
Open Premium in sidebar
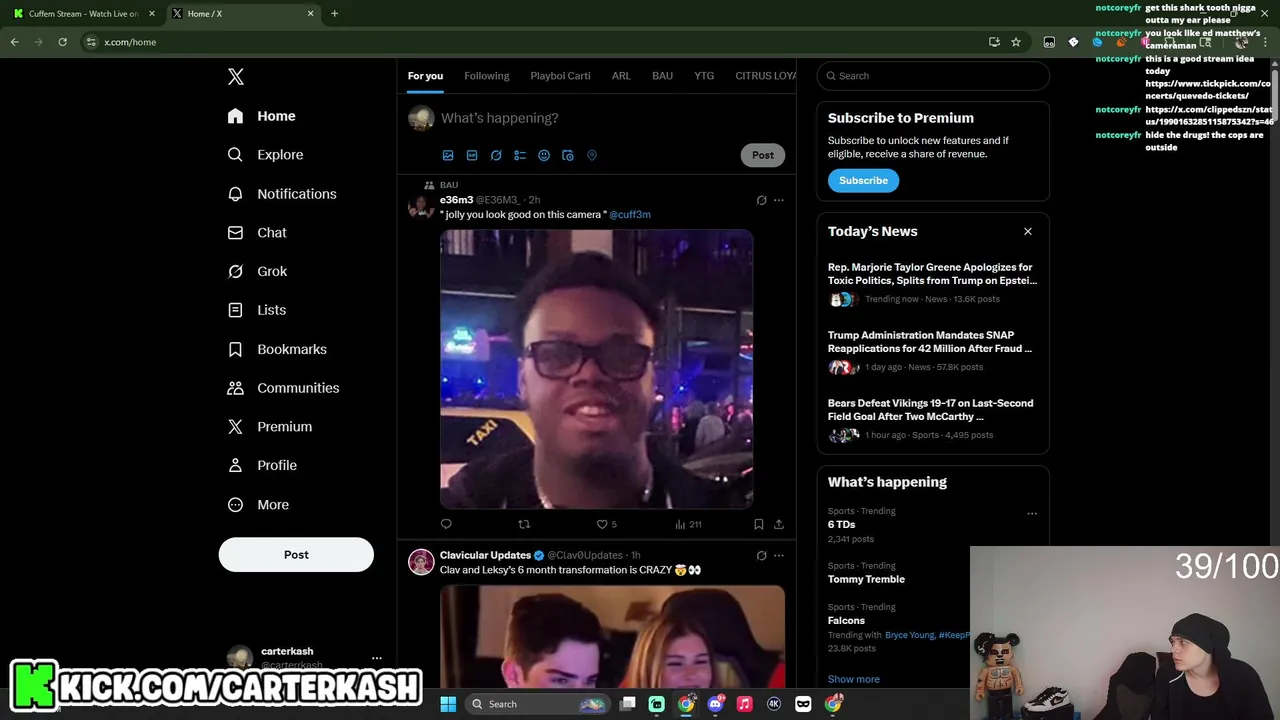coord(269,426)
